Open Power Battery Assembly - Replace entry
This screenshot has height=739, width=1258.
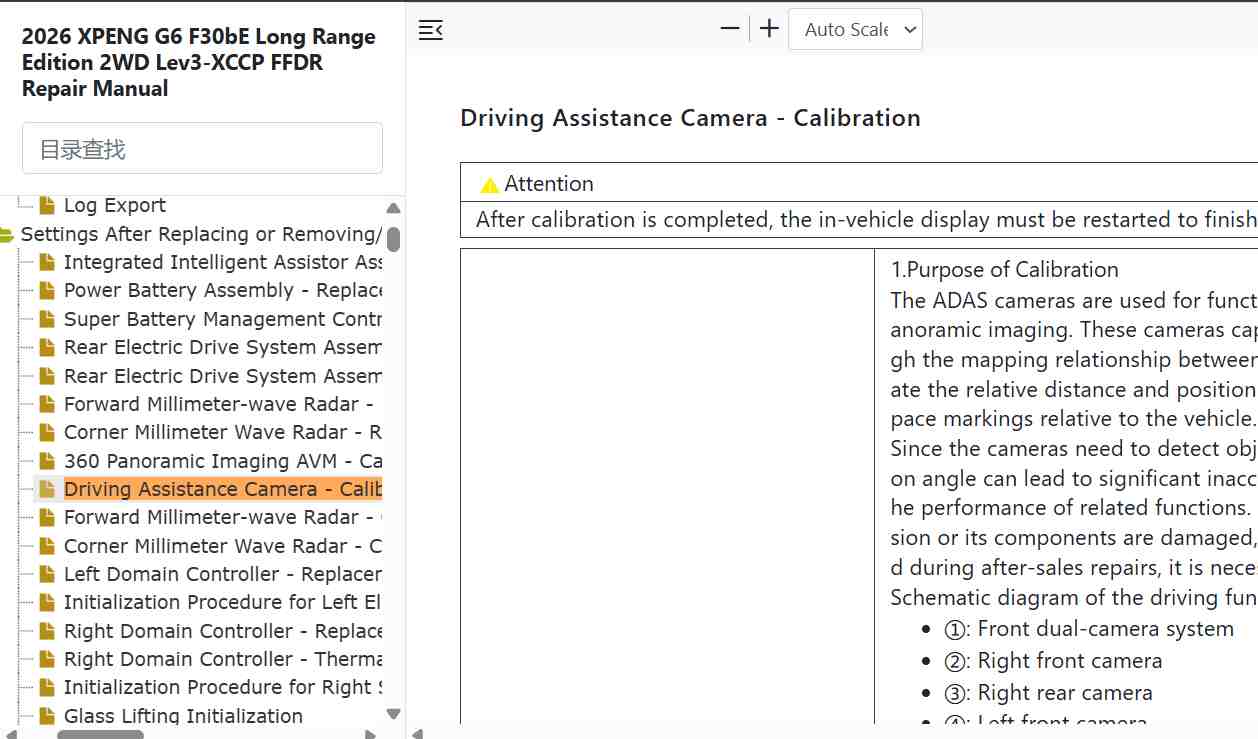[x=223, y=290]
